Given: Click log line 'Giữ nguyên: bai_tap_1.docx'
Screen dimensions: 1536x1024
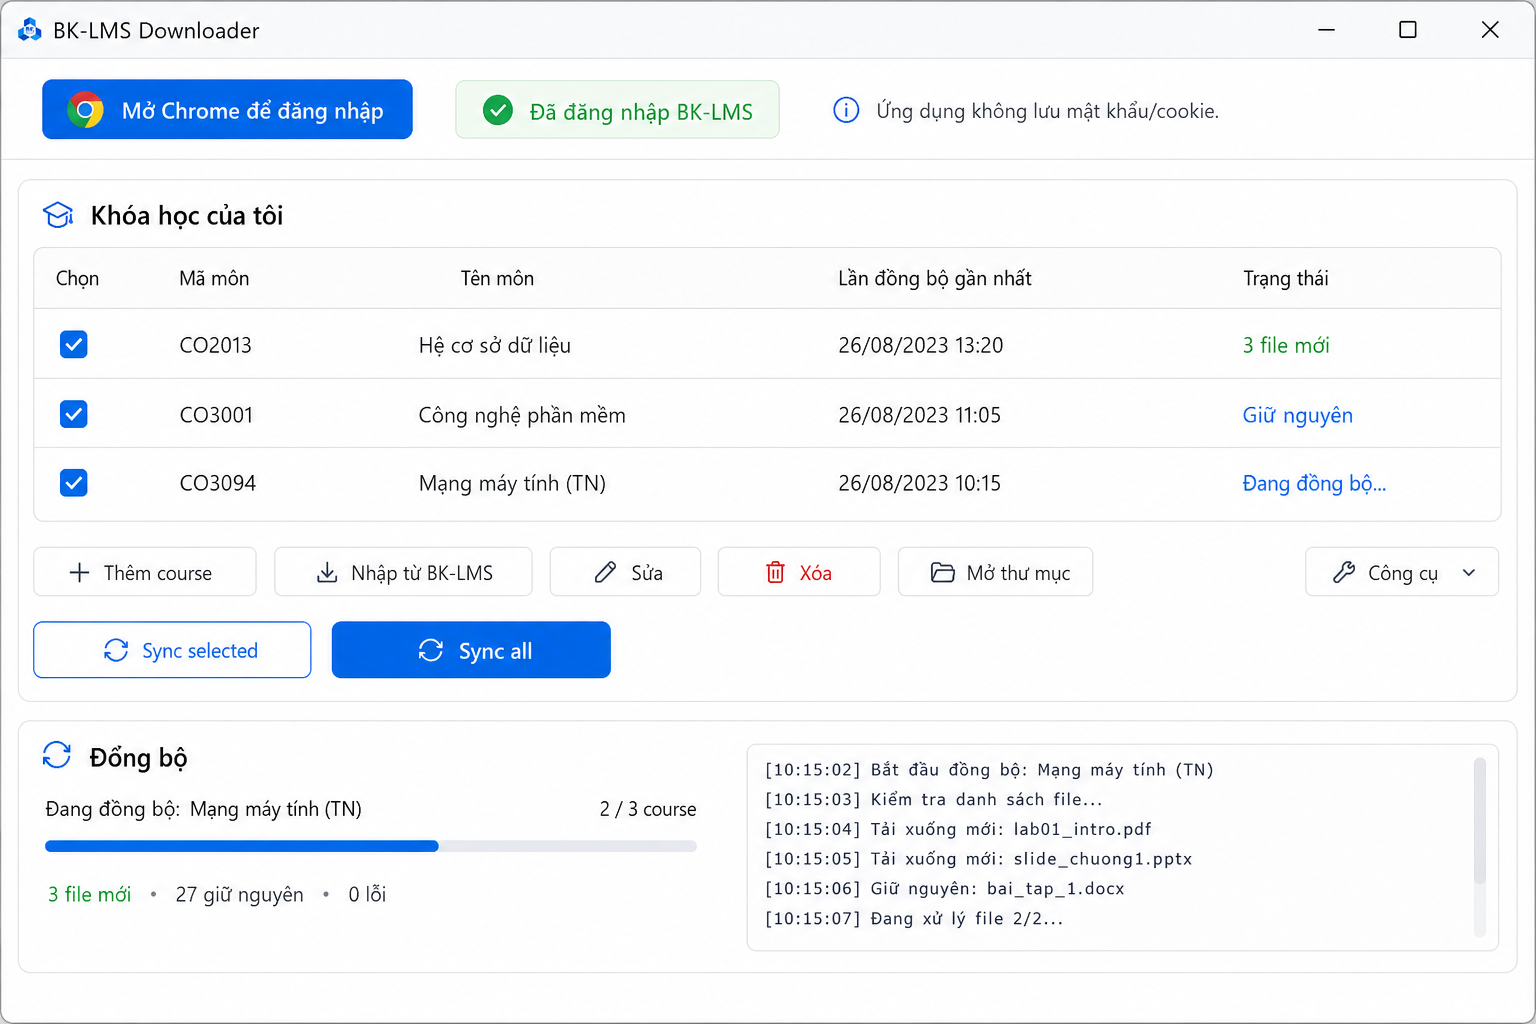Looking at the screenshot, I should point(944,888).
